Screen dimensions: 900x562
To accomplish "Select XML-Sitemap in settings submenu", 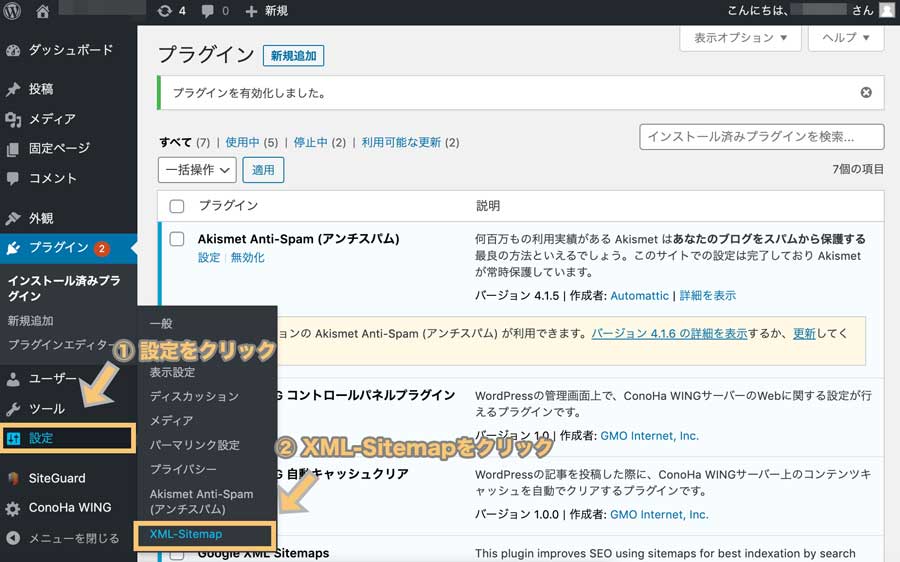I will click(185, 534).
